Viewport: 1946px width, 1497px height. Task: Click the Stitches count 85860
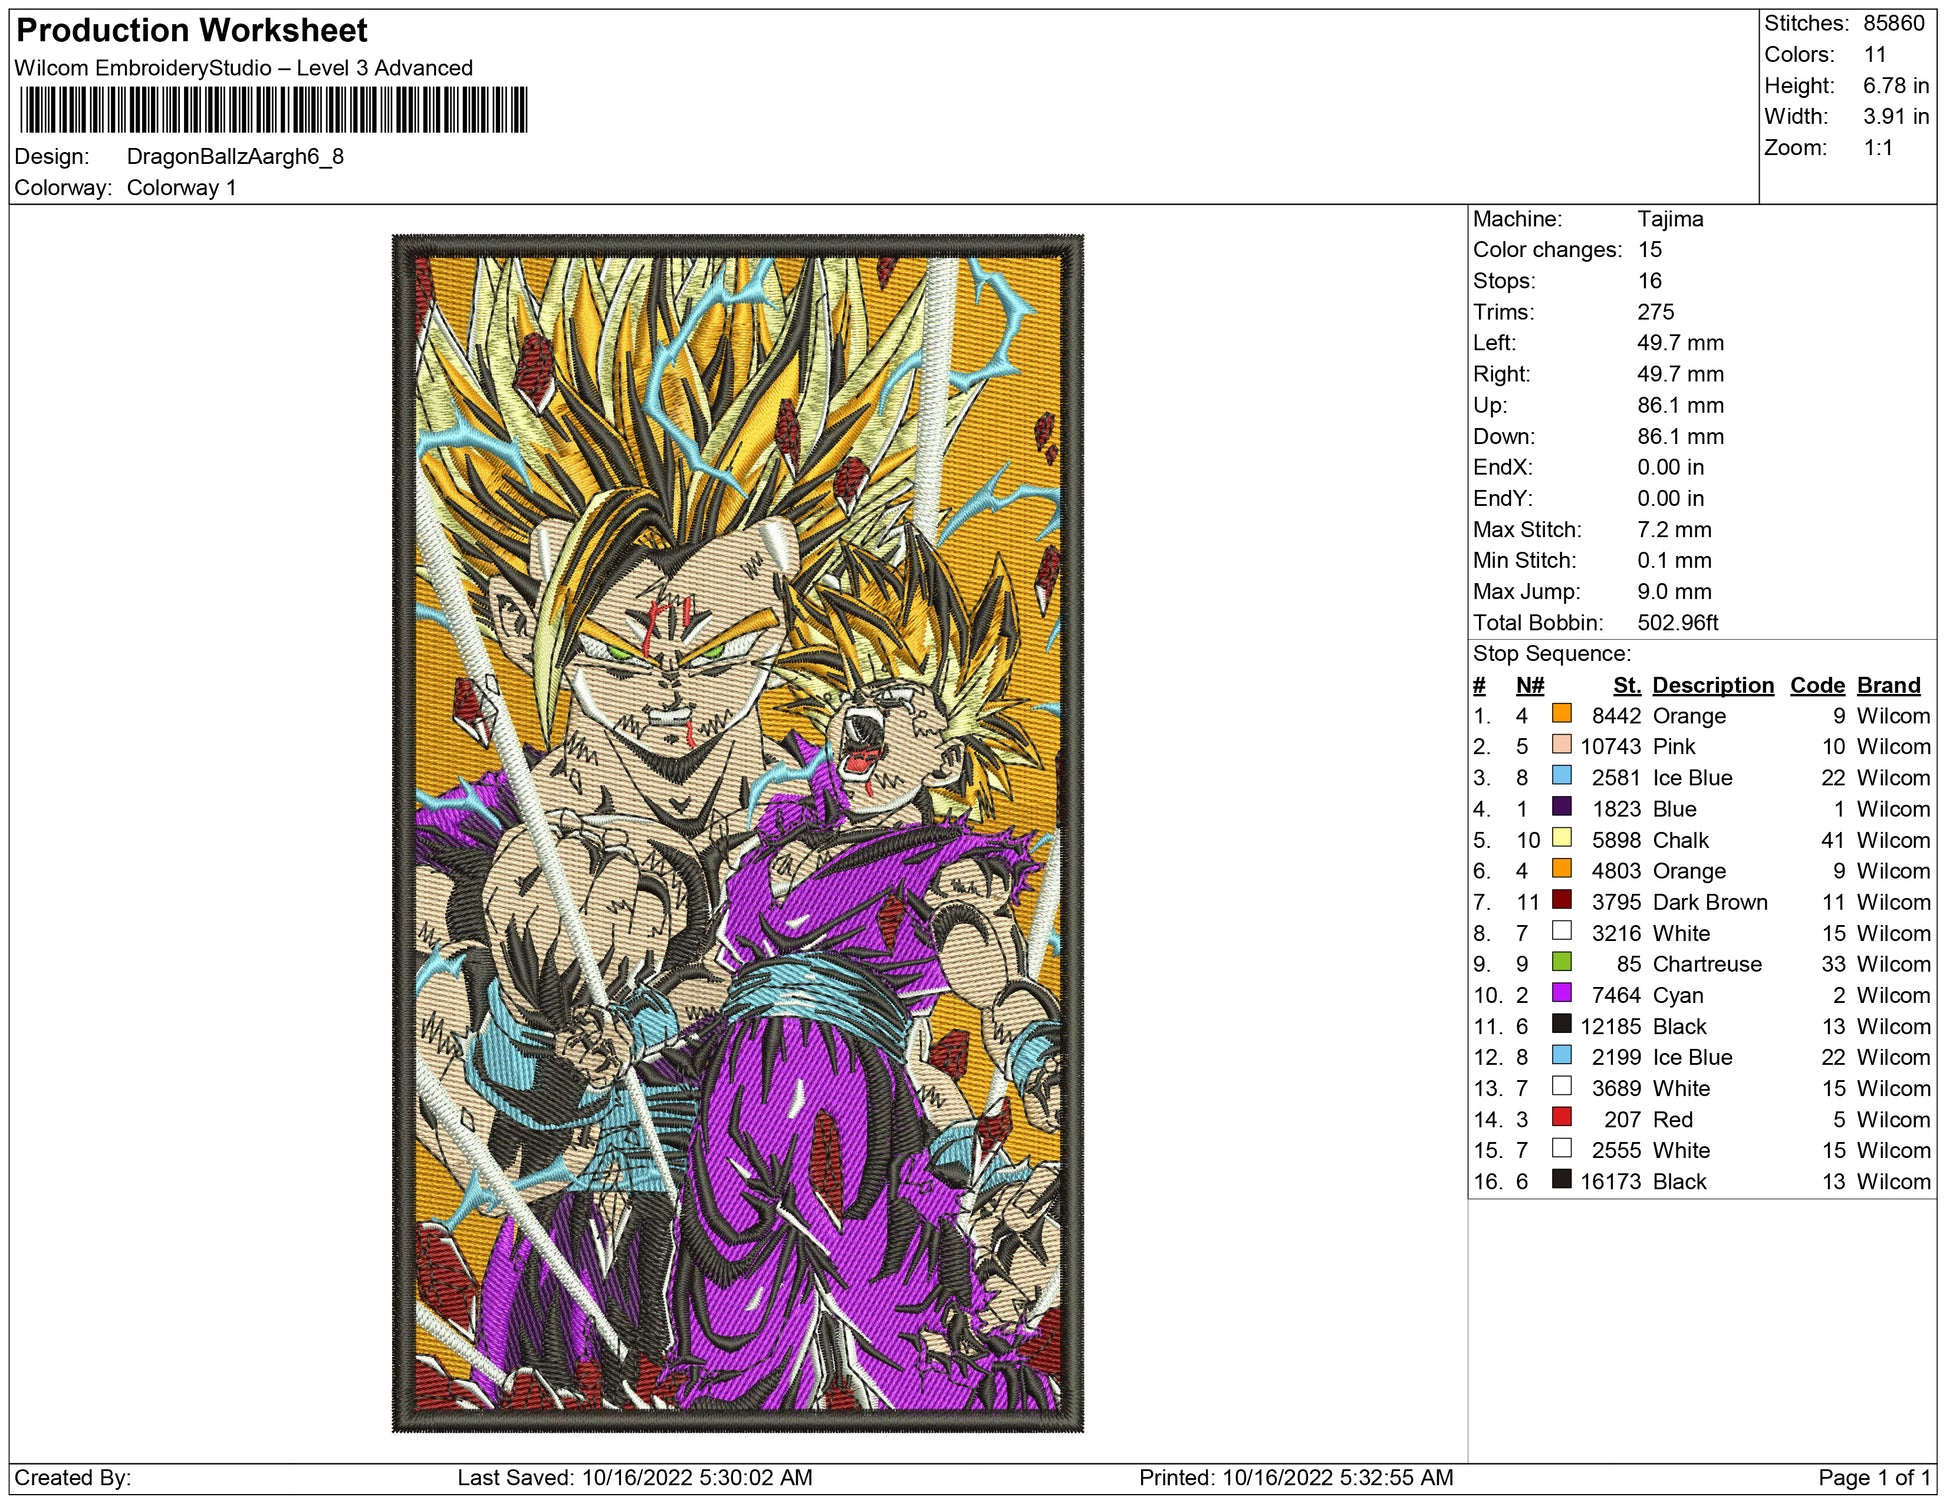[1893, 23]
